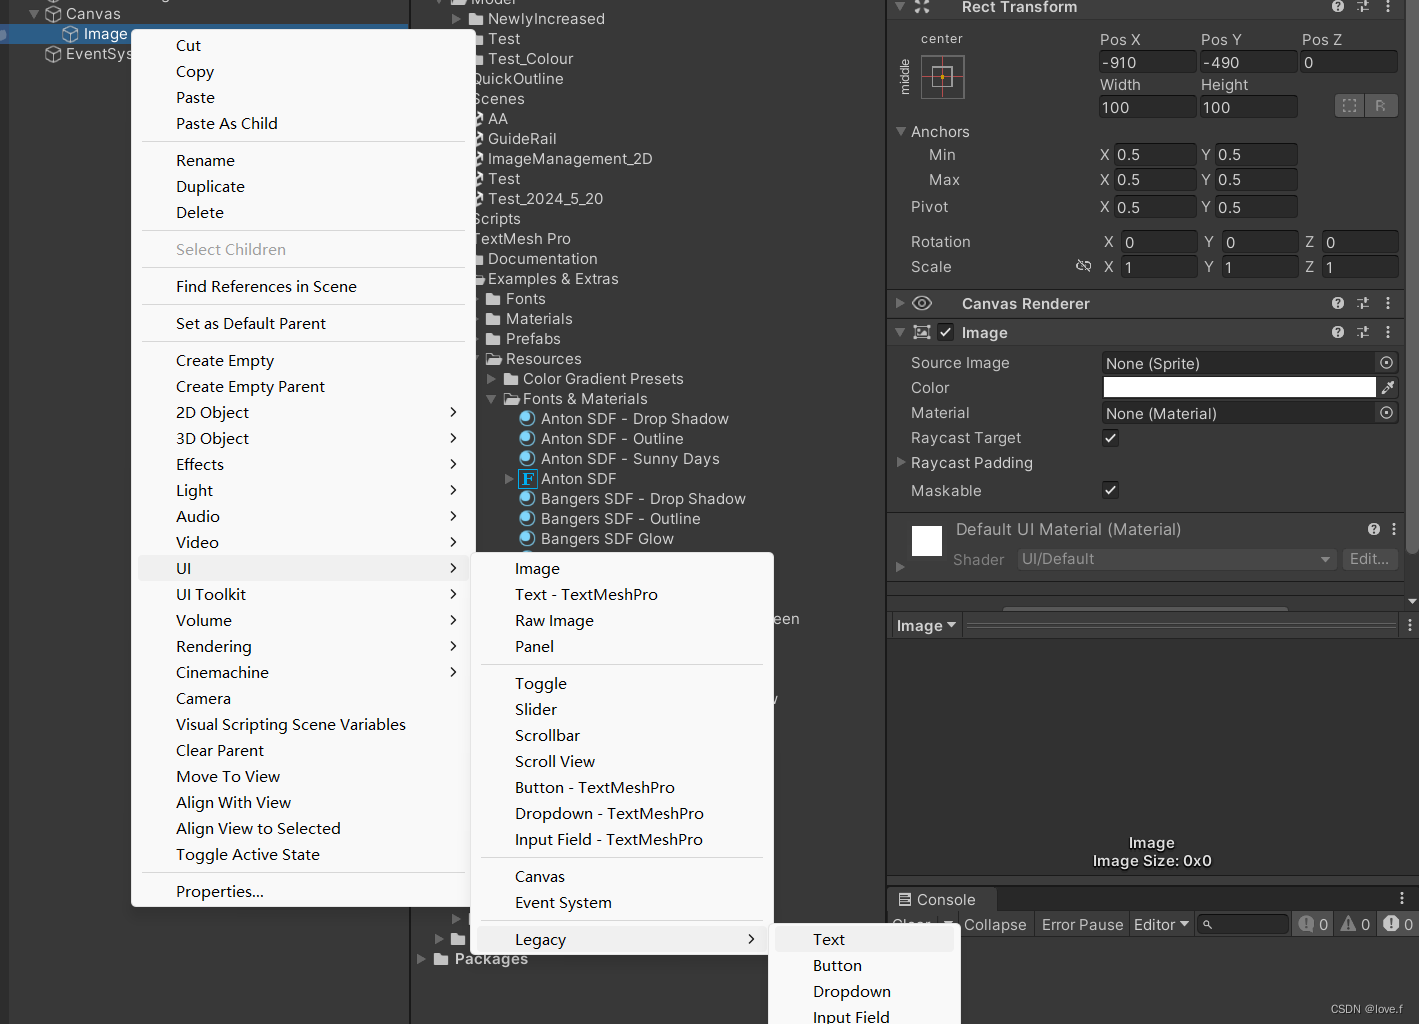Collapse the Anchors section
The height and width of the screenshot is (1024, 1419).
tap(901, 131)
